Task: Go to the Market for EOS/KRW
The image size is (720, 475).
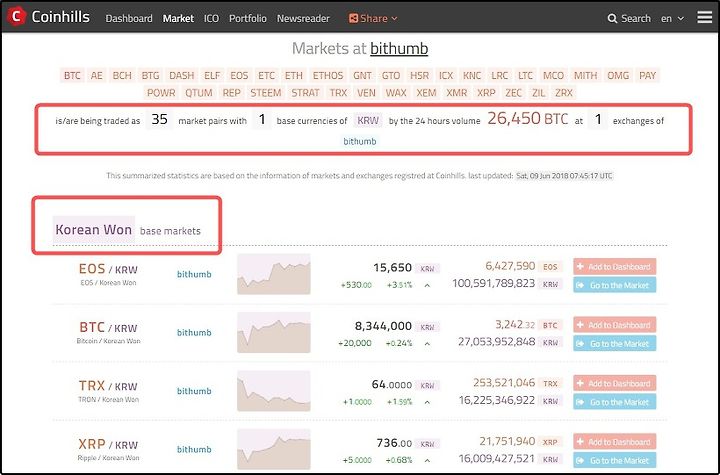Action: tap(614, 285)
